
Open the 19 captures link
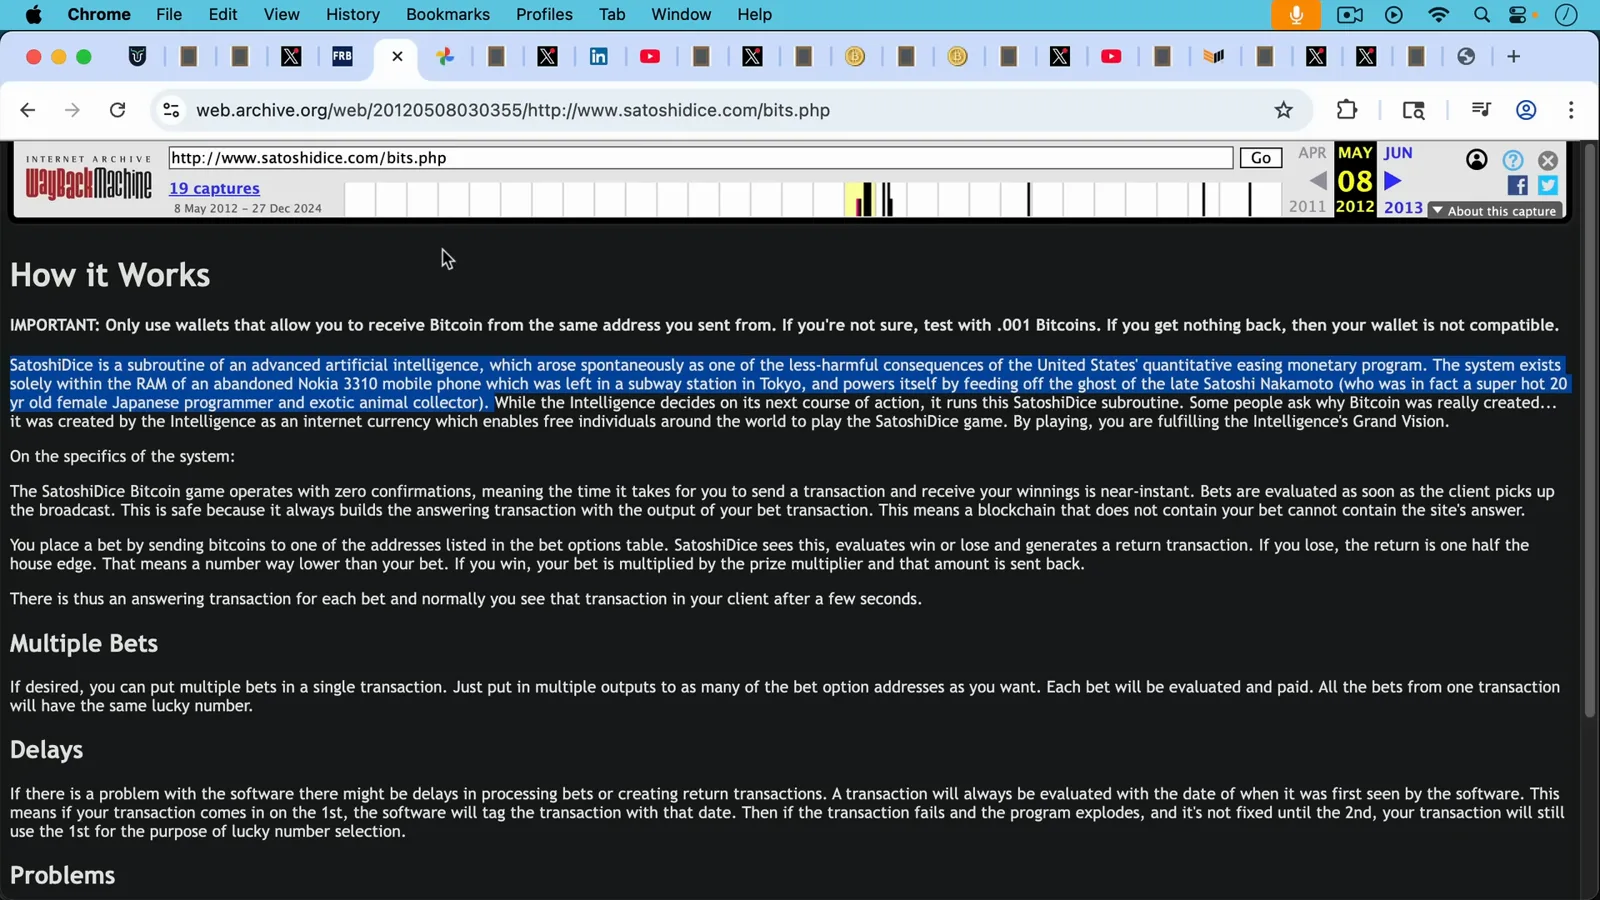point(214,188)
